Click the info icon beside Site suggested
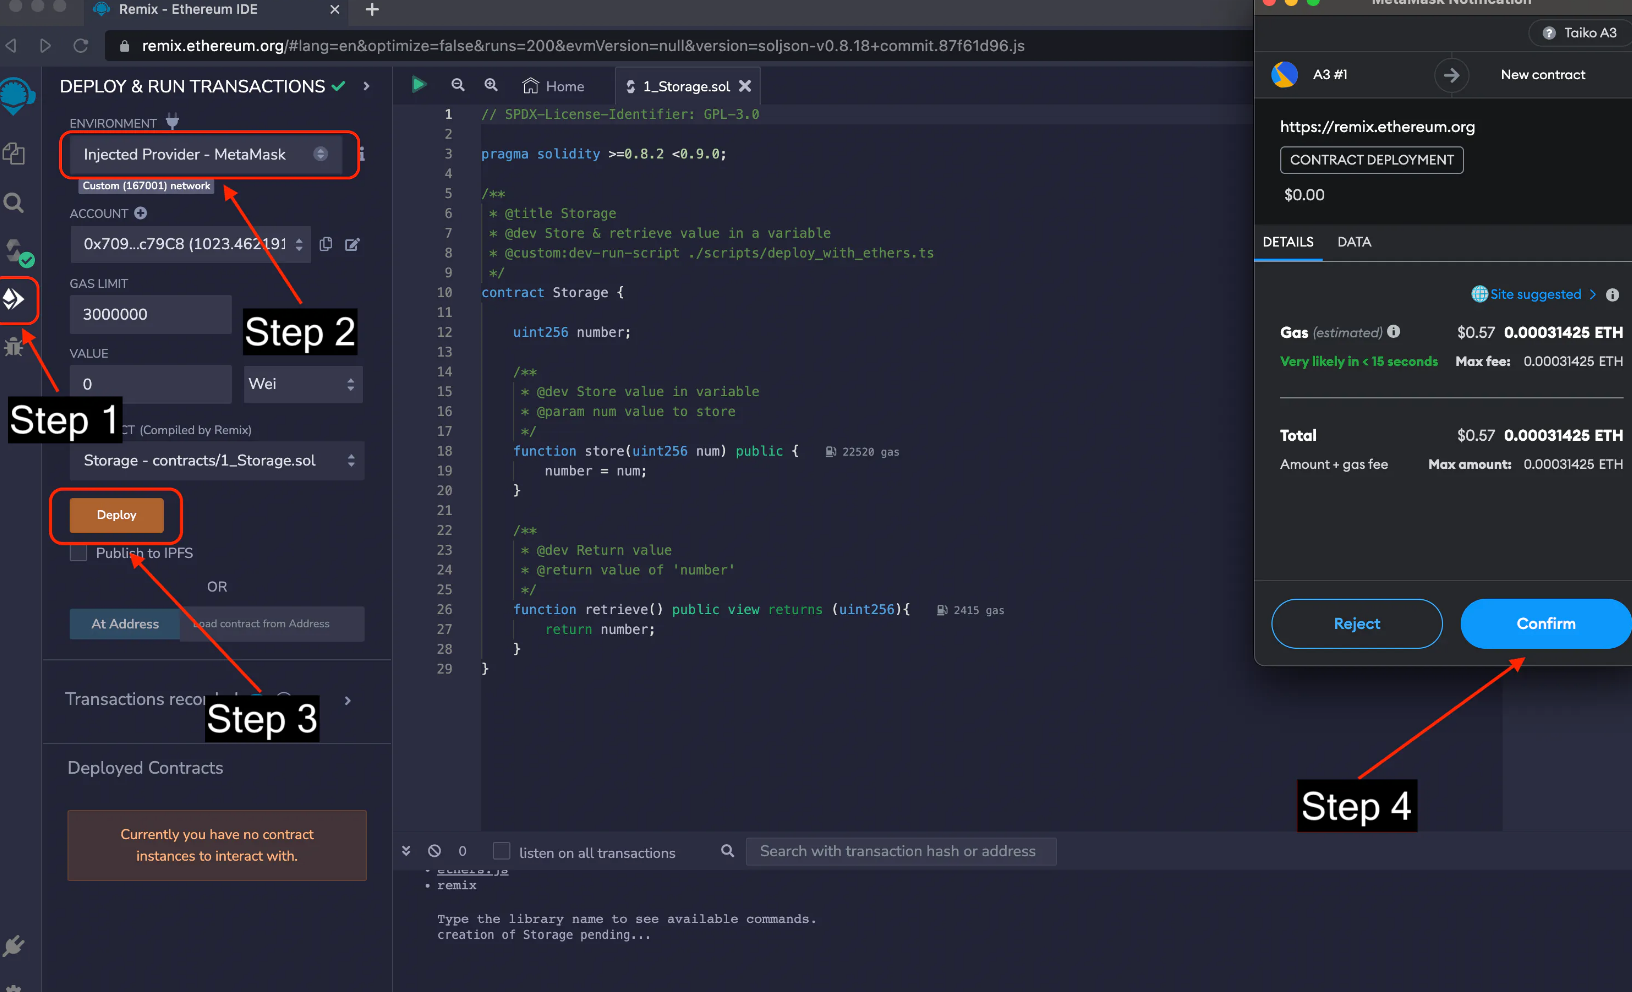 point(1612,294)
